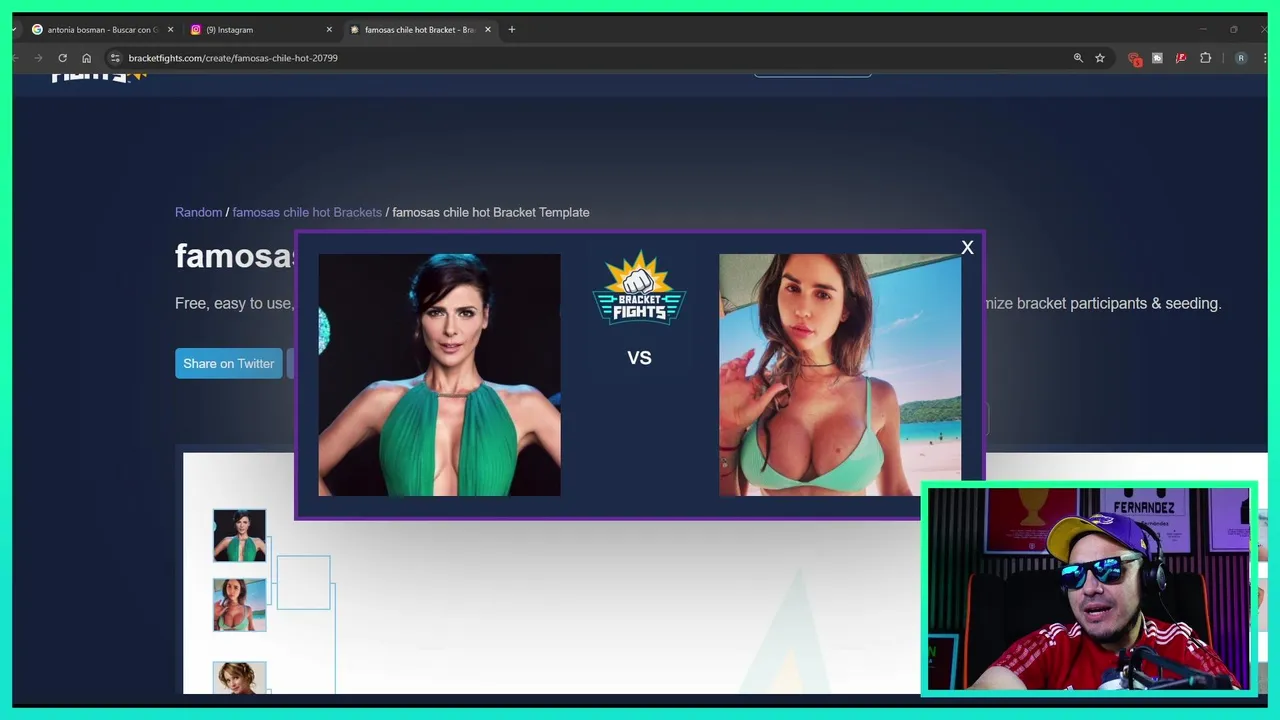1280x720 pixels.
Task: Open the Extensions puzzle menu
Action: 1205,58
